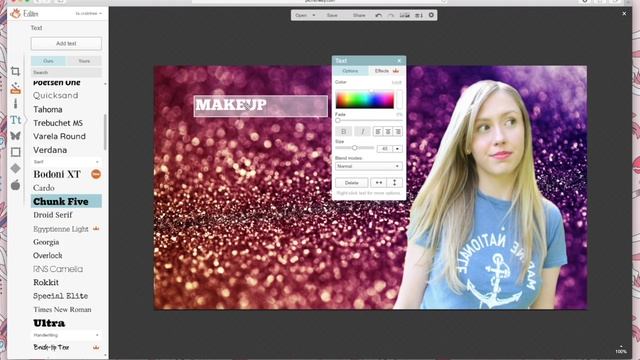Click the Egyptienne Light crown icon

(96, 229)
